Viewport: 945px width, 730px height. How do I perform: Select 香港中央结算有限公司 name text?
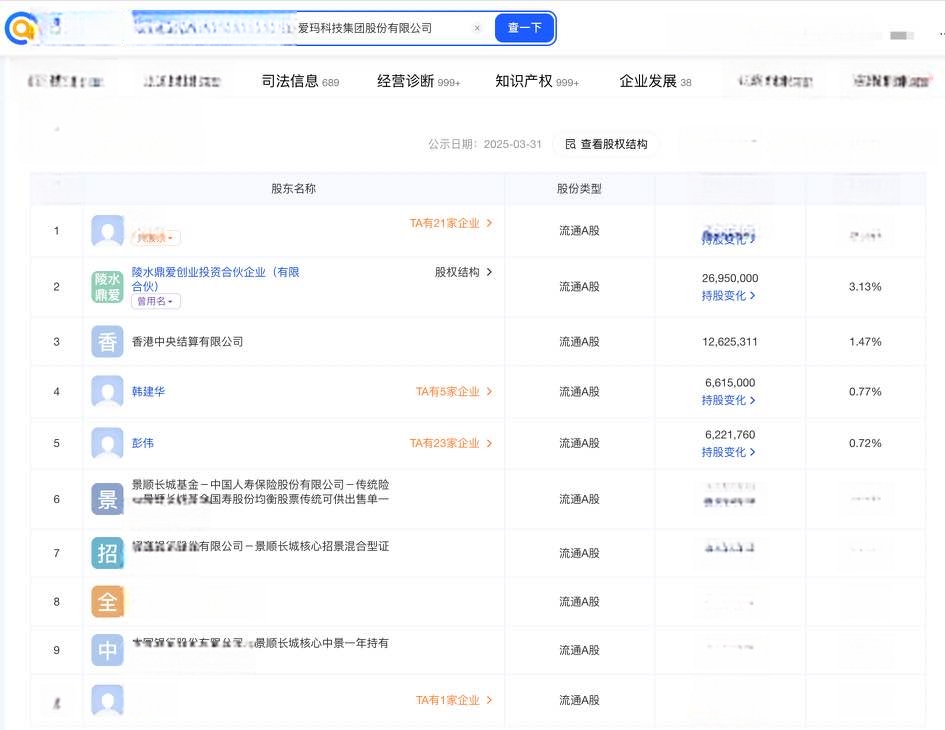coord(187,342)
